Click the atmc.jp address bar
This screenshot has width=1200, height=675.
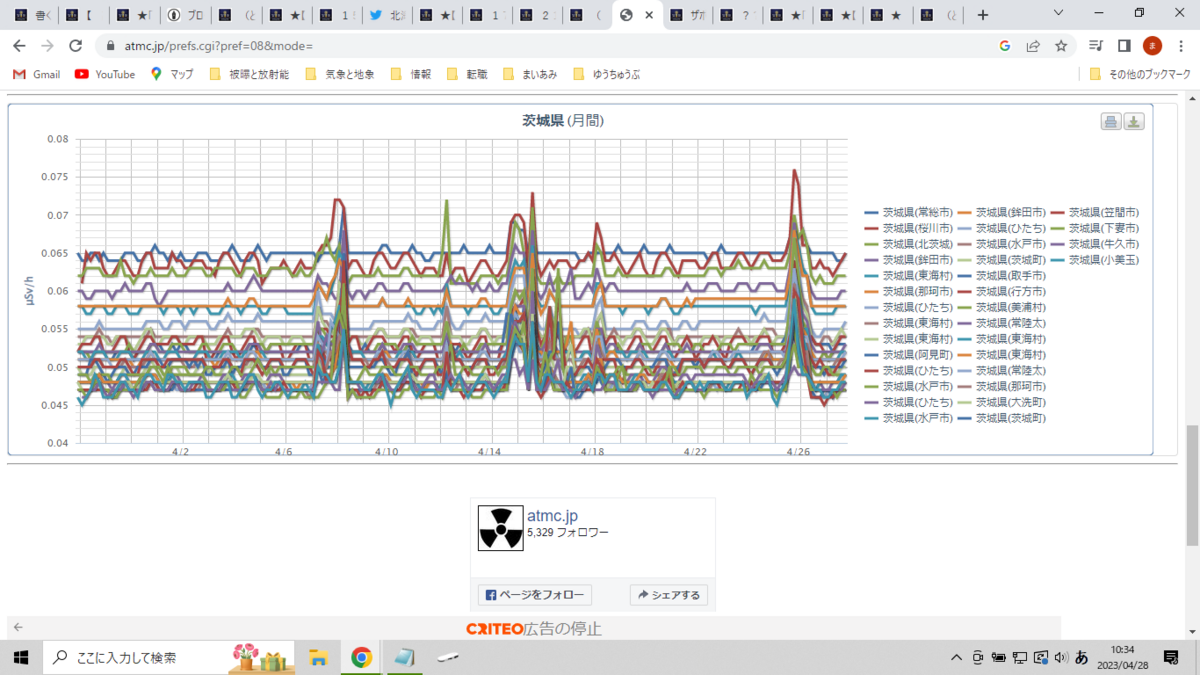pos(540,46)
